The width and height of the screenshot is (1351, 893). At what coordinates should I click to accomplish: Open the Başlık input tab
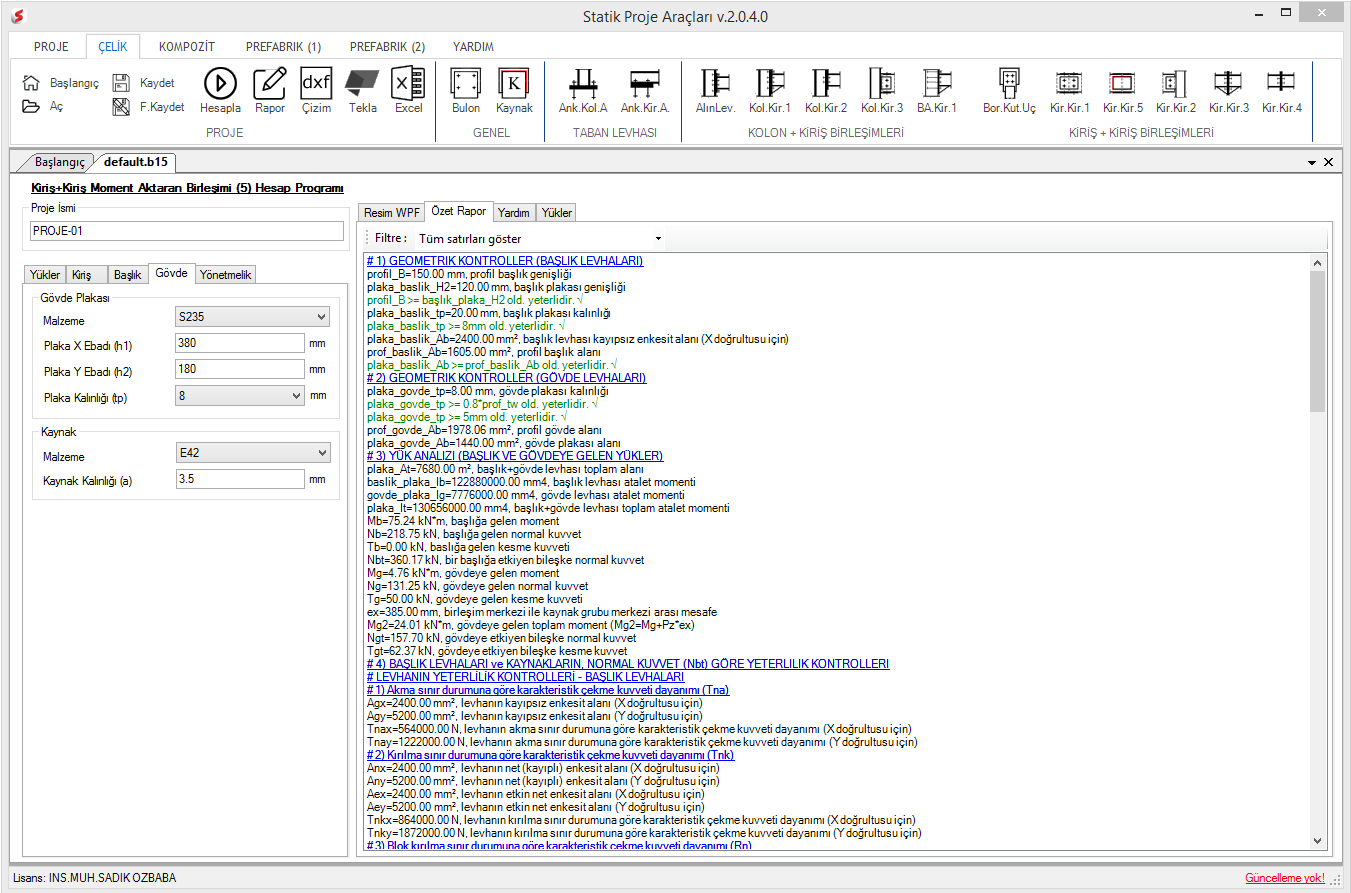tap(127, 274)
